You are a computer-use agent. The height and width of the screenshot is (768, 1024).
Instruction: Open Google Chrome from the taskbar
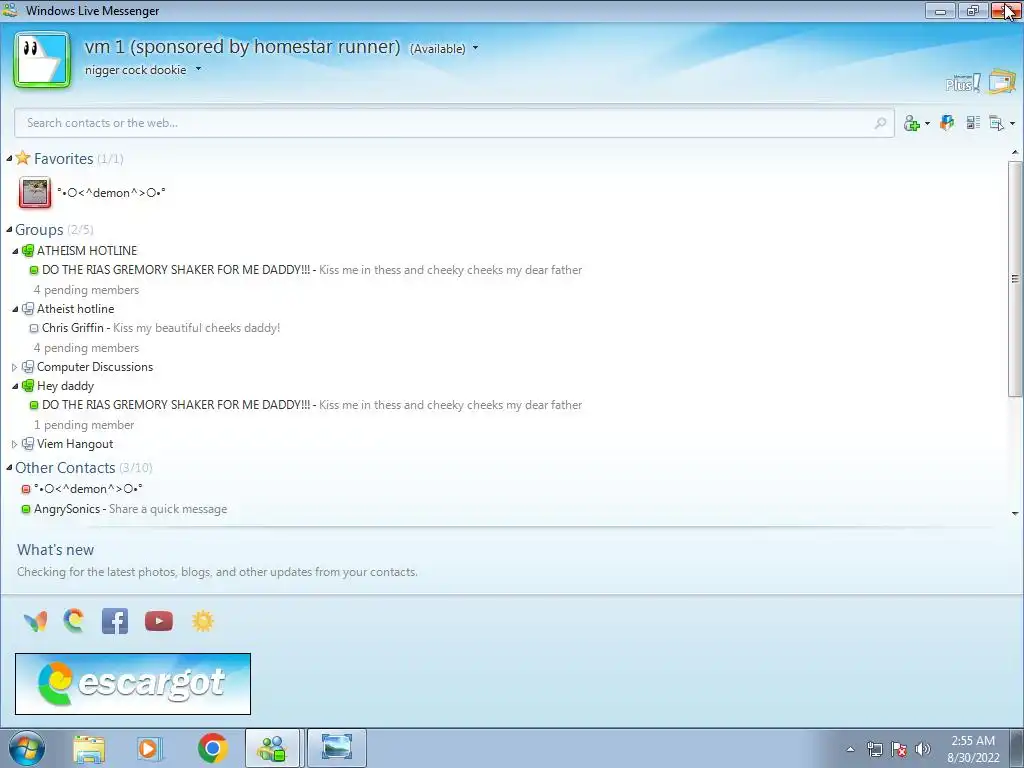[x=212, y=748]
